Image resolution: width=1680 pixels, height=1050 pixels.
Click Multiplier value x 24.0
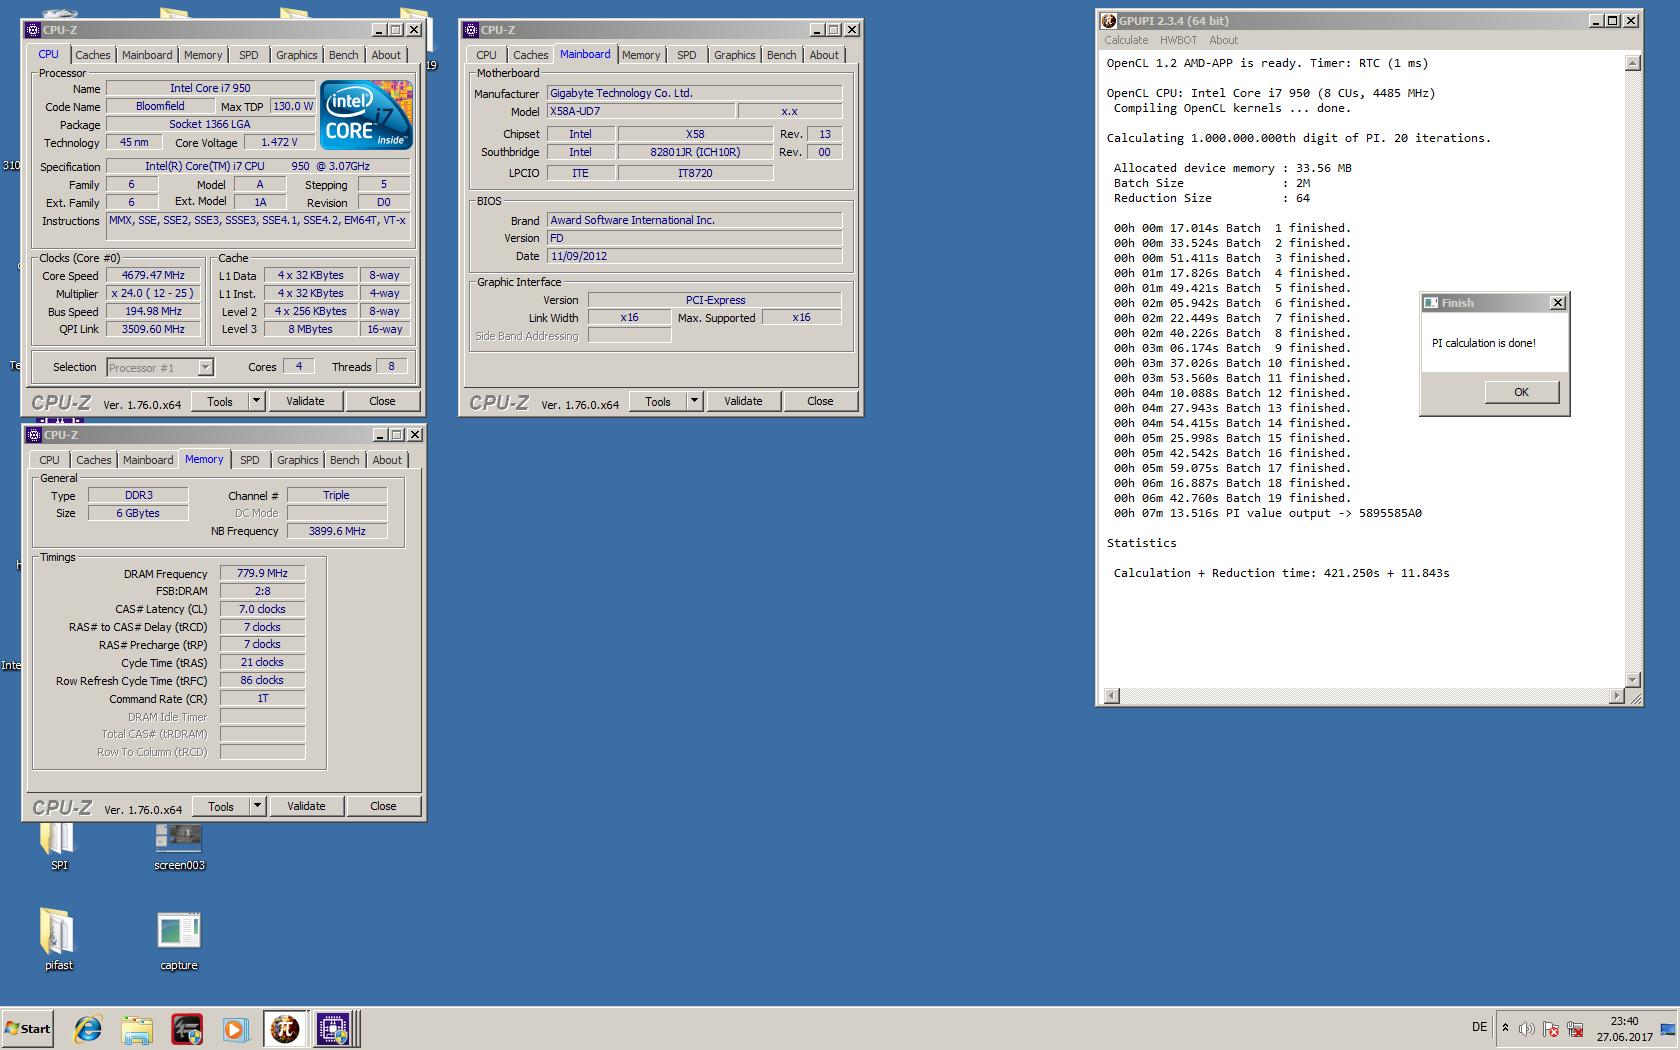[x=153, y=293]
